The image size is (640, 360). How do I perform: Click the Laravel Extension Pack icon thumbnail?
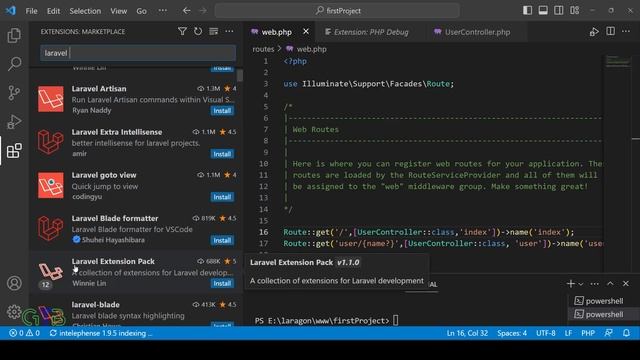click(51, 271)
